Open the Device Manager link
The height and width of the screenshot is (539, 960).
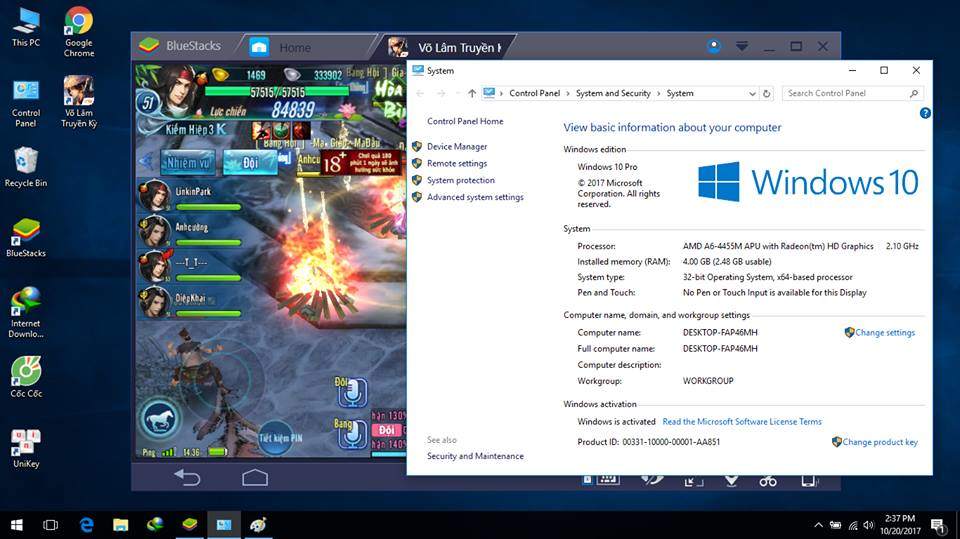[x=457, y=147]
